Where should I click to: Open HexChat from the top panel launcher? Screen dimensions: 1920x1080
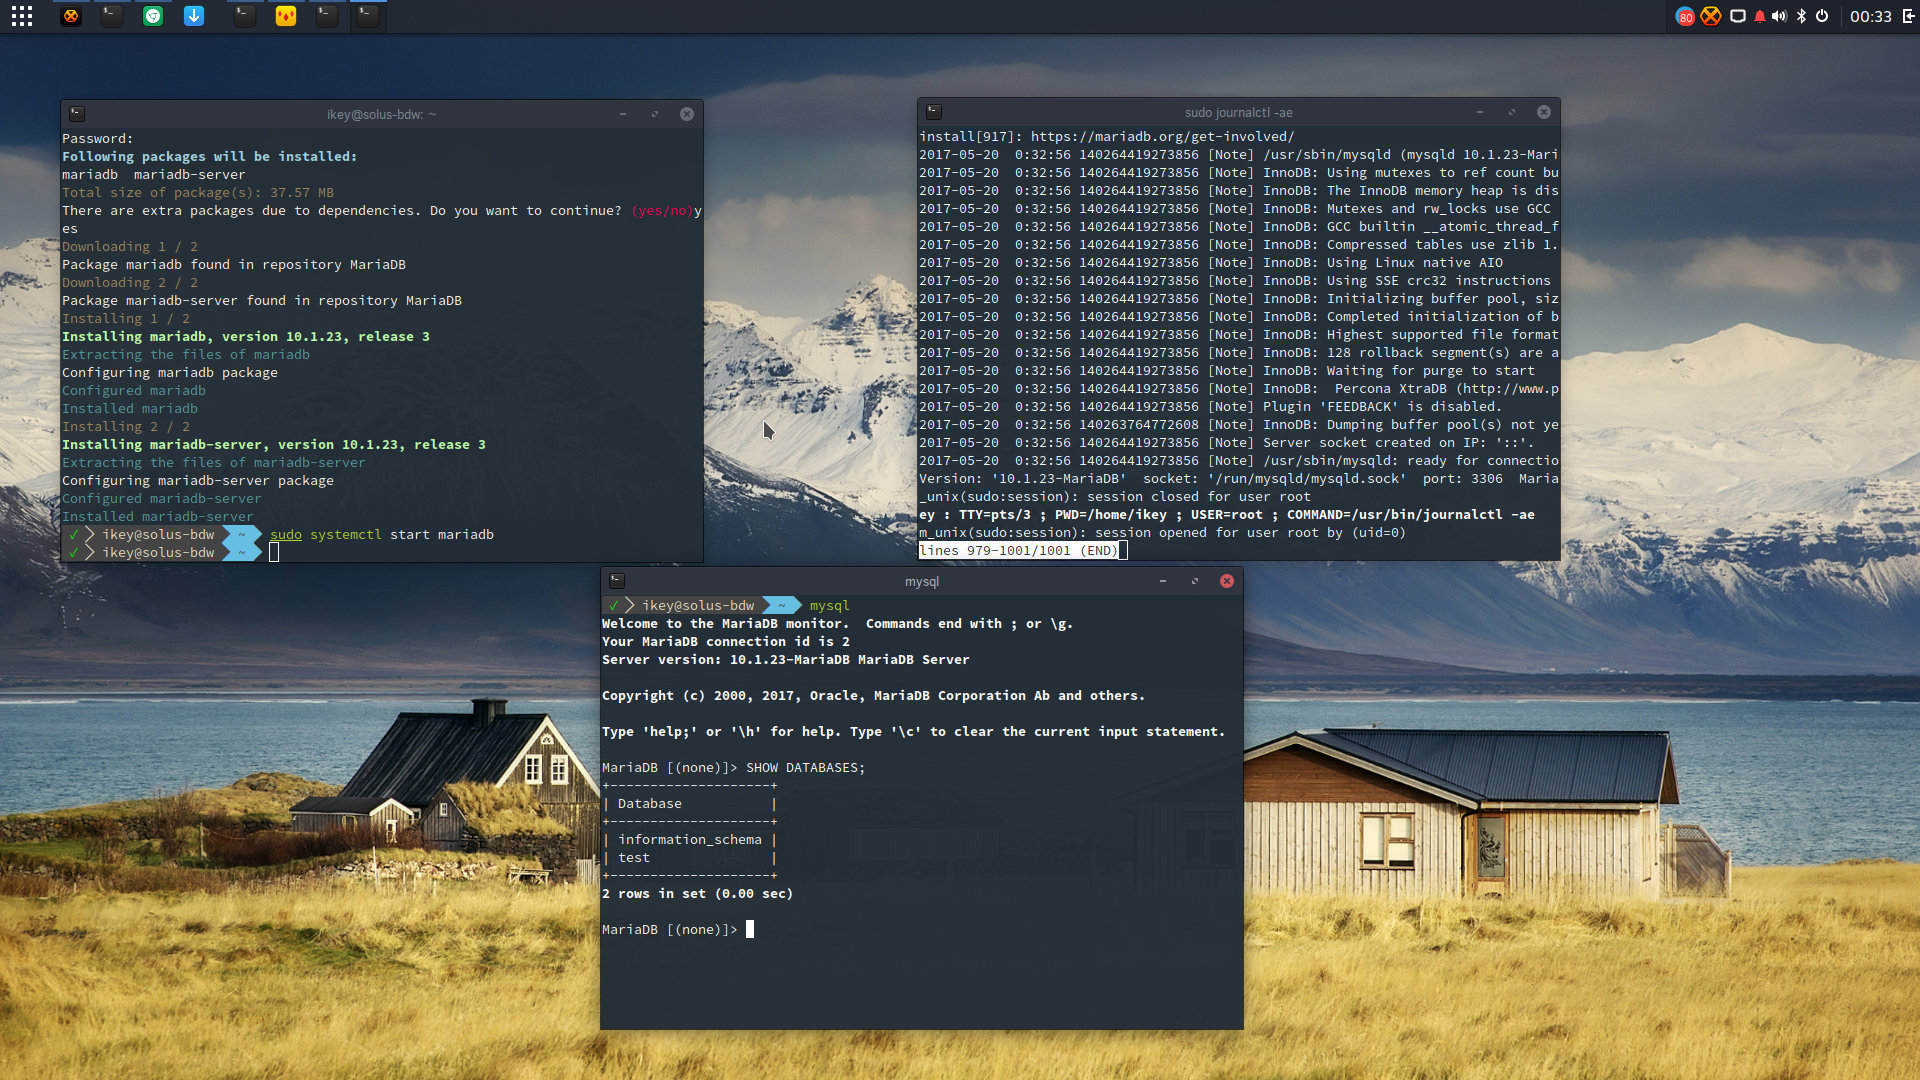click(70, 16)
